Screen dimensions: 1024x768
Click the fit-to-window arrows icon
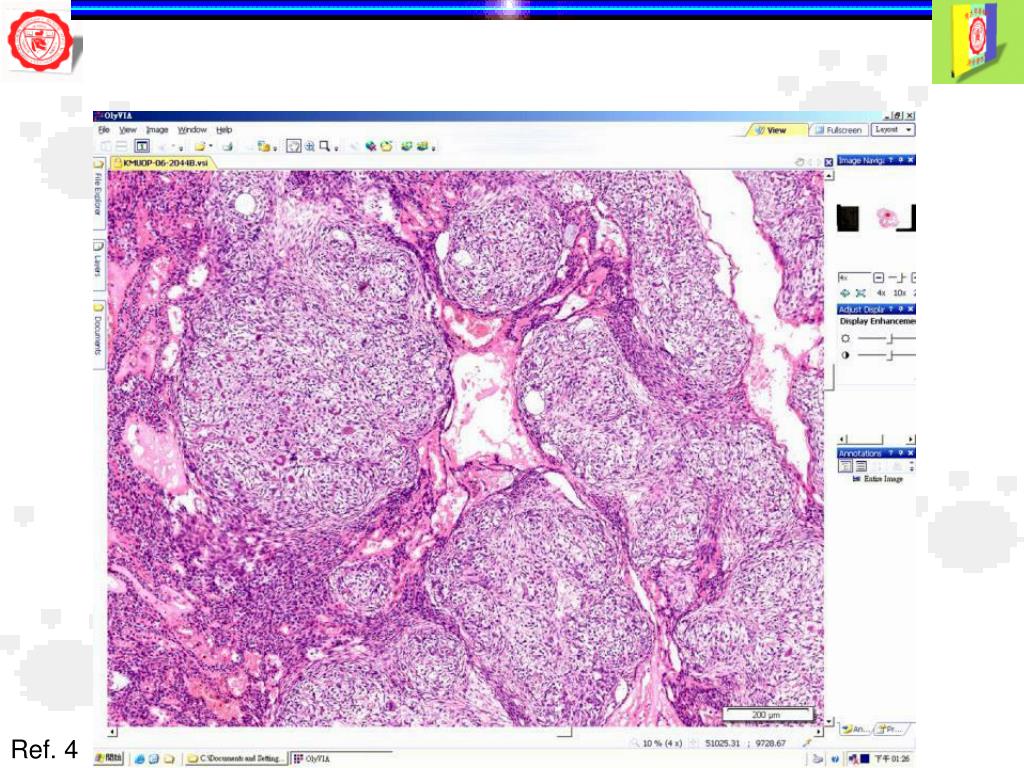click(x=861, y=293)
